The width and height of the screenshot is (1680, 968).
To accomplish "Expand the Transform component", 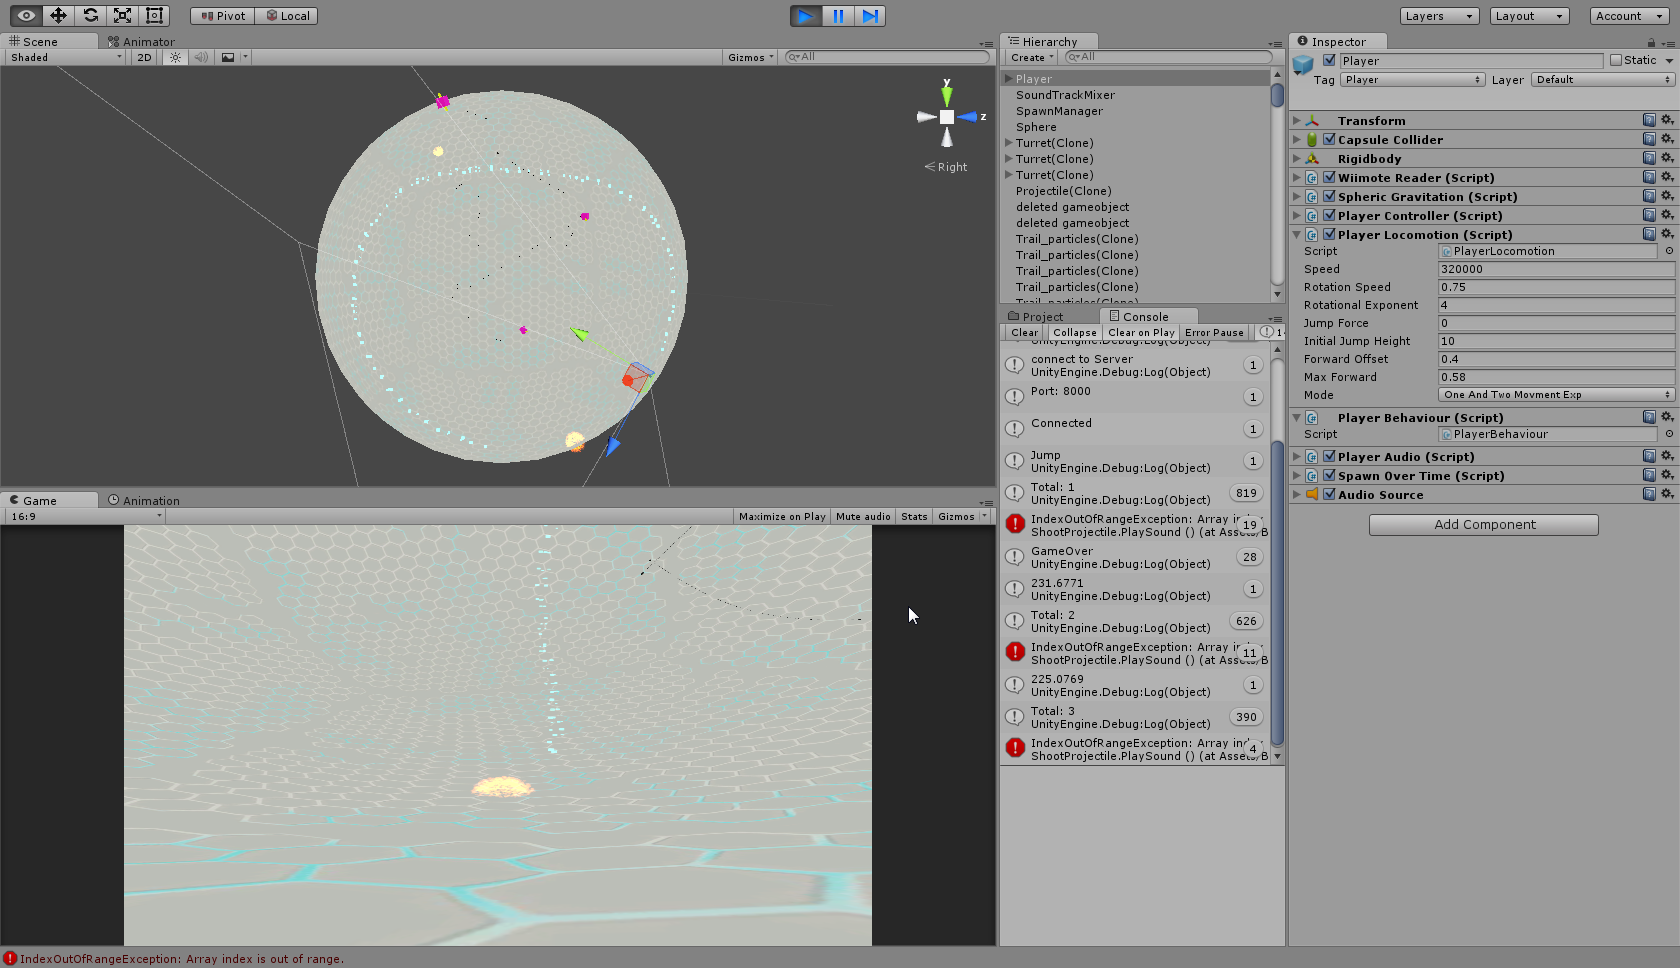I will (x=1297, y=120).
